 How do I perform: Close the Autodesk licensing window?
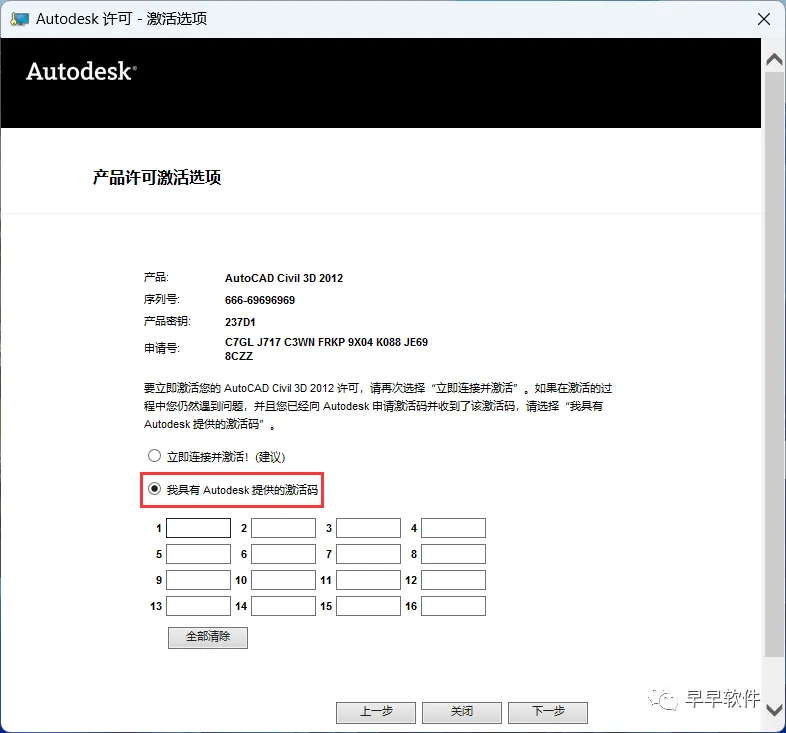(x=764, y=19)
